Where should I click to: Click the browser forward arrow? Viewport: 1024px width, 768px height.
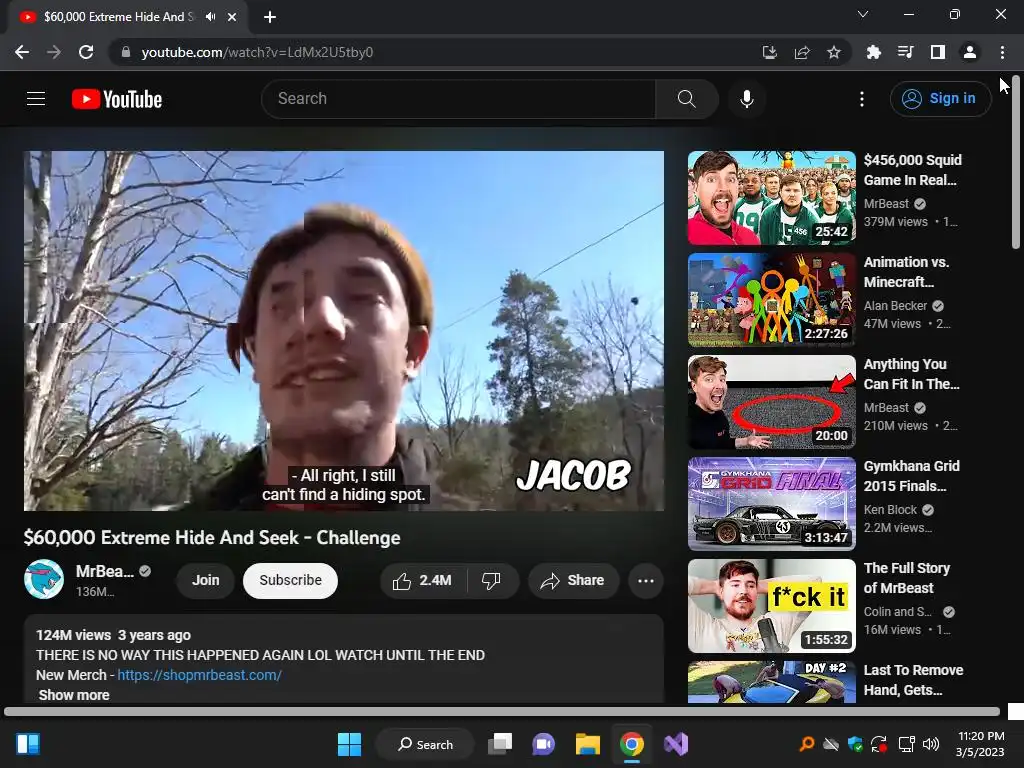[54, 52]
